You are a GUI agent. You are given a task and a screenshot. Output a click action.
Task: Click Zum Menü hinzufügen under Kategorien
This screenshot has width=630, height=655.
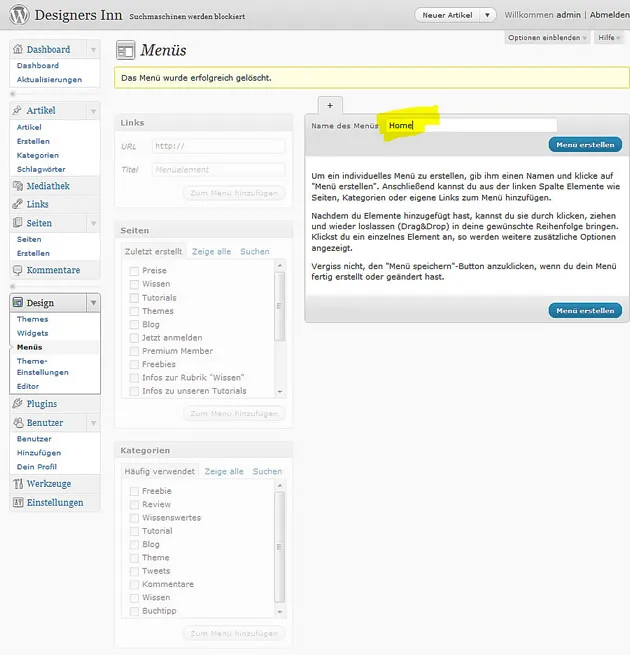coord(234,633)
